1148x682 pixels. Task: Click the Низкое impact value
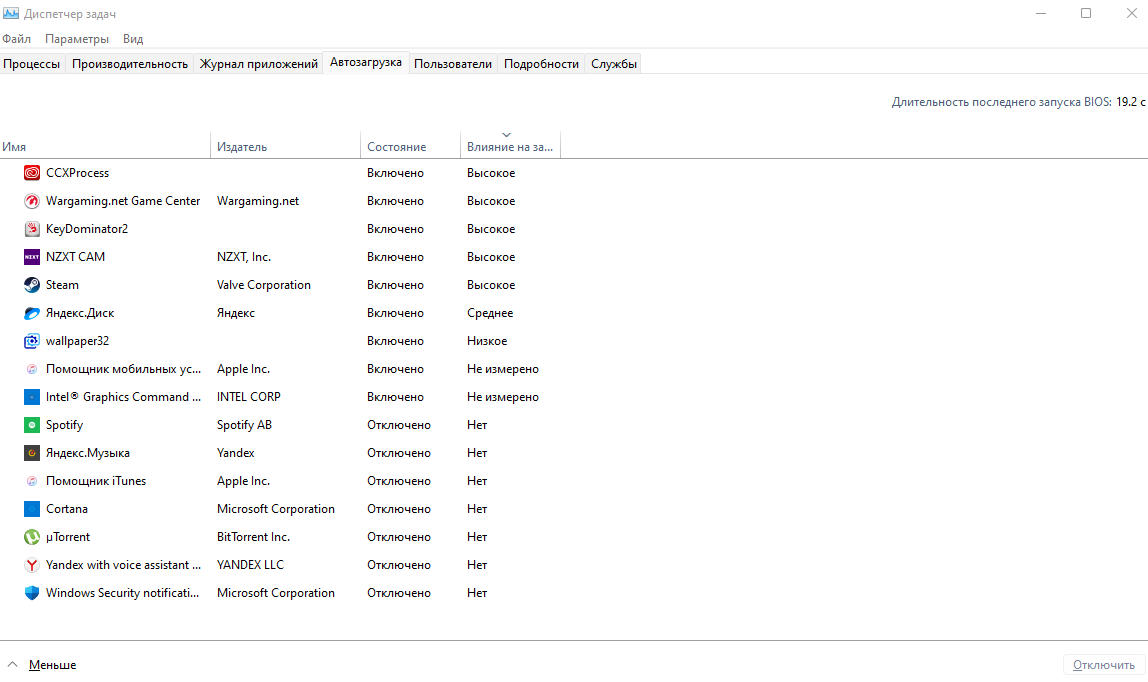tap(487, 341)
